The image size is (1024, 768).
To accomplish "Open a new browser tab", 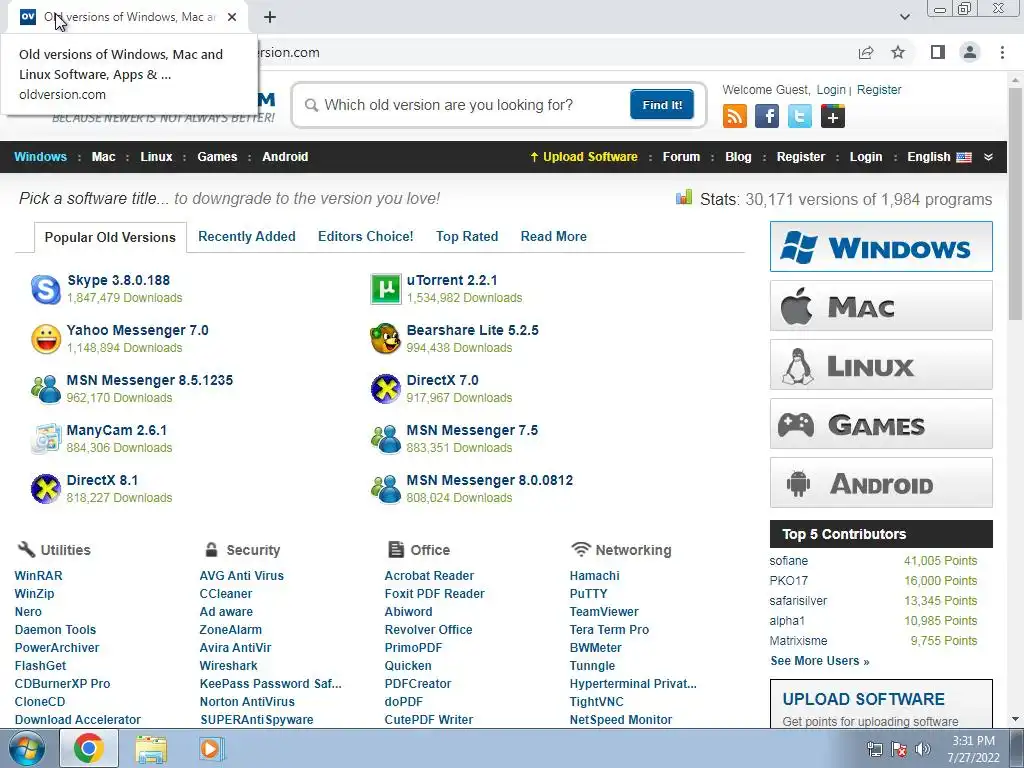I will click(x=270, y=17).
